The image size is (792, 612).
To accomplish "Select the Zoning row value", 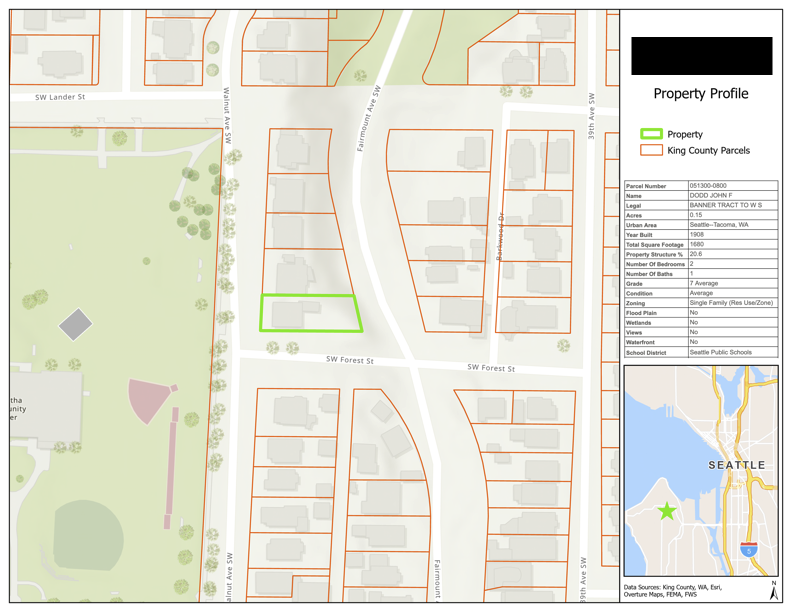I will pos(732,303).
